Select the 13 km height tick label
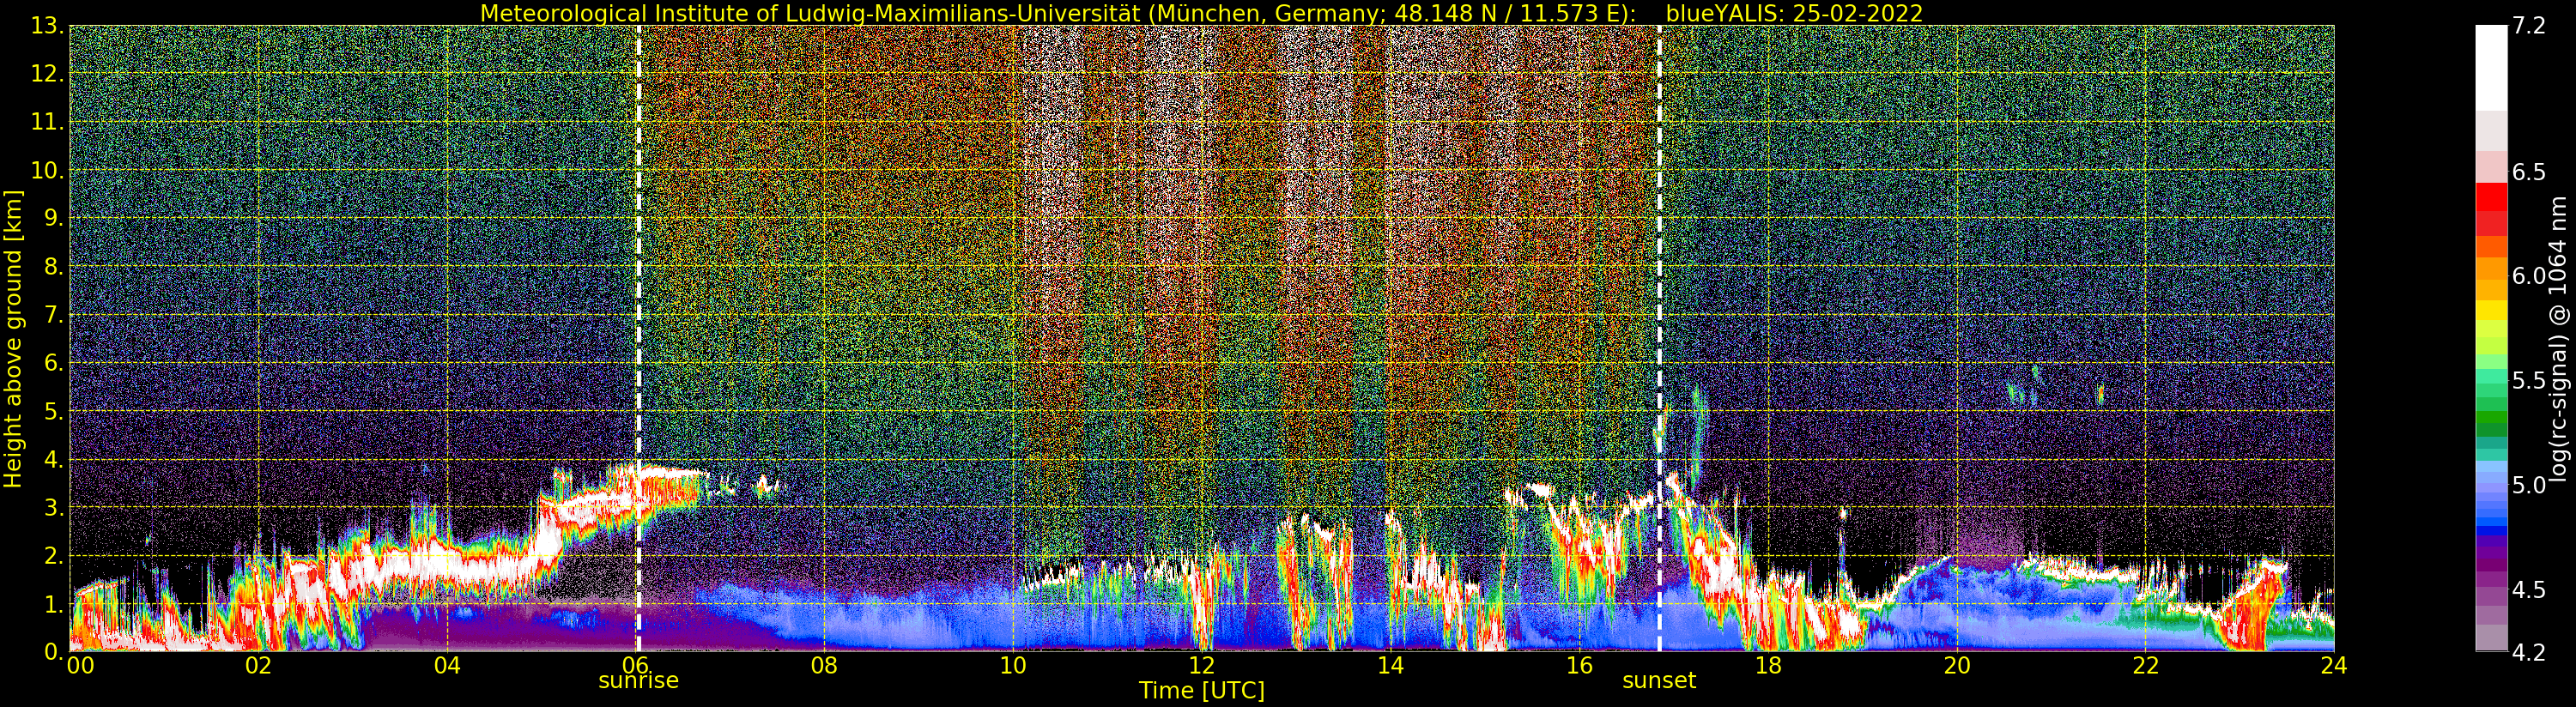This screenshot has width=2576, height=707. tap(46, 26)
